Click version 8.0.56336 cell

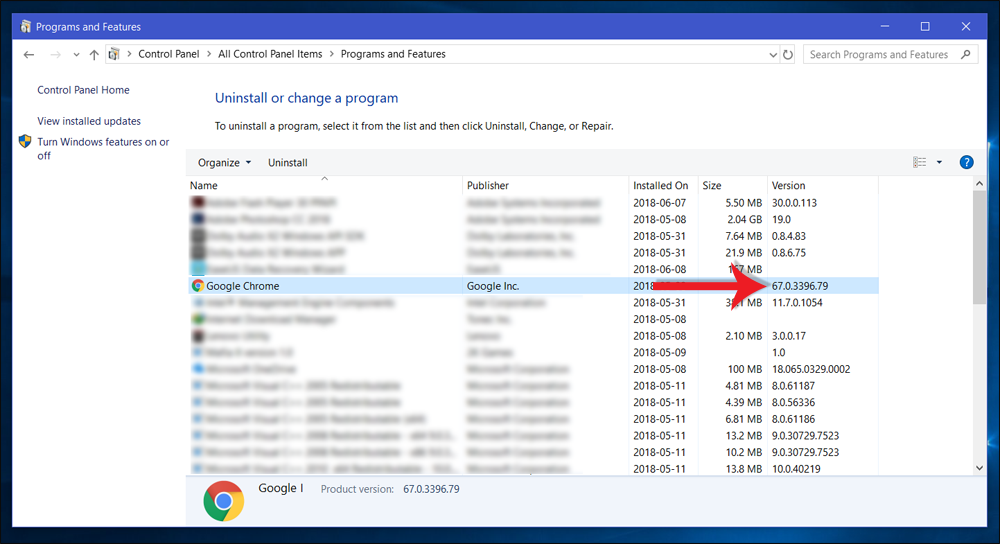click(x=793, y=402)
